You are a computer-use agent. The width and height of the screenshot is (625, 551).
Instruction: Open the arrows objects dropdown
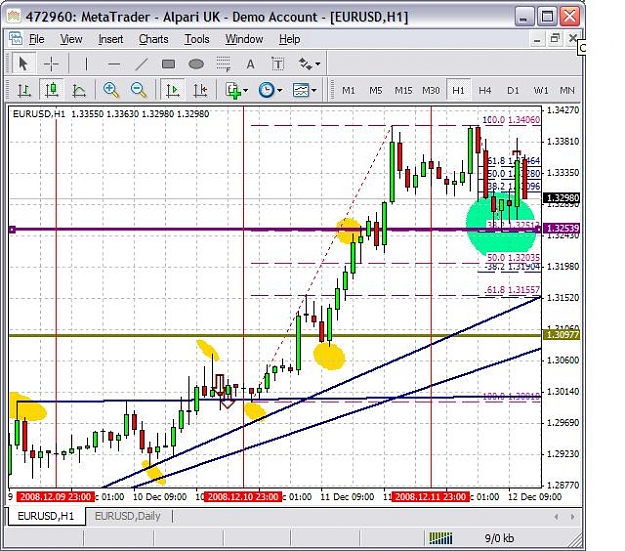[x=309, y=64]
